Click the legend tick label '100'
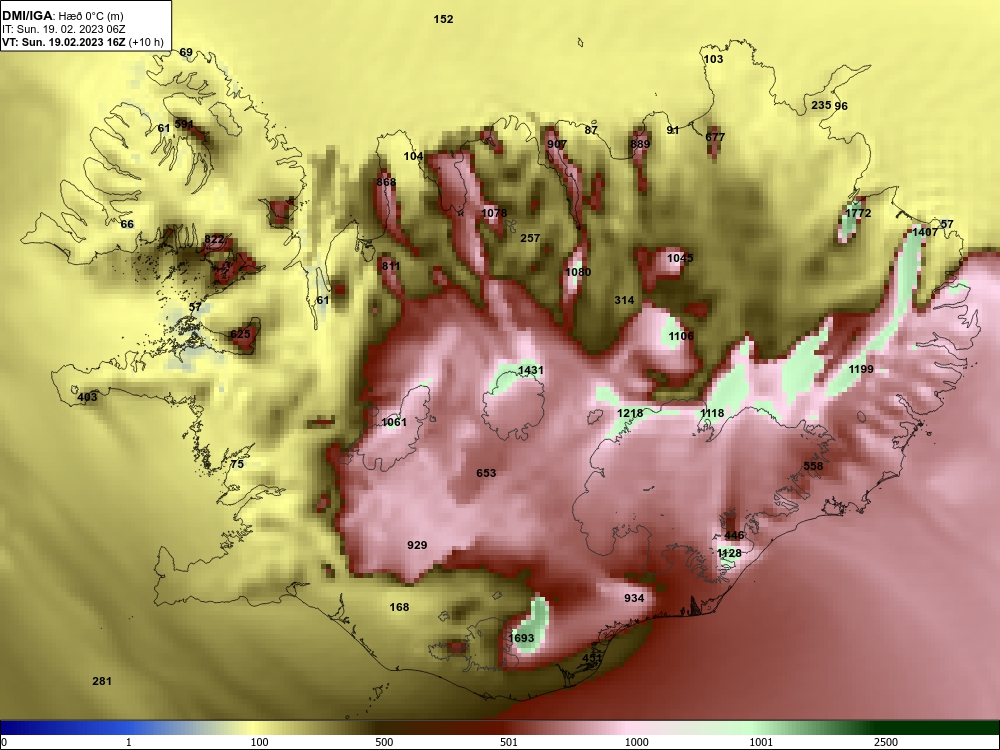 [260, 742]
